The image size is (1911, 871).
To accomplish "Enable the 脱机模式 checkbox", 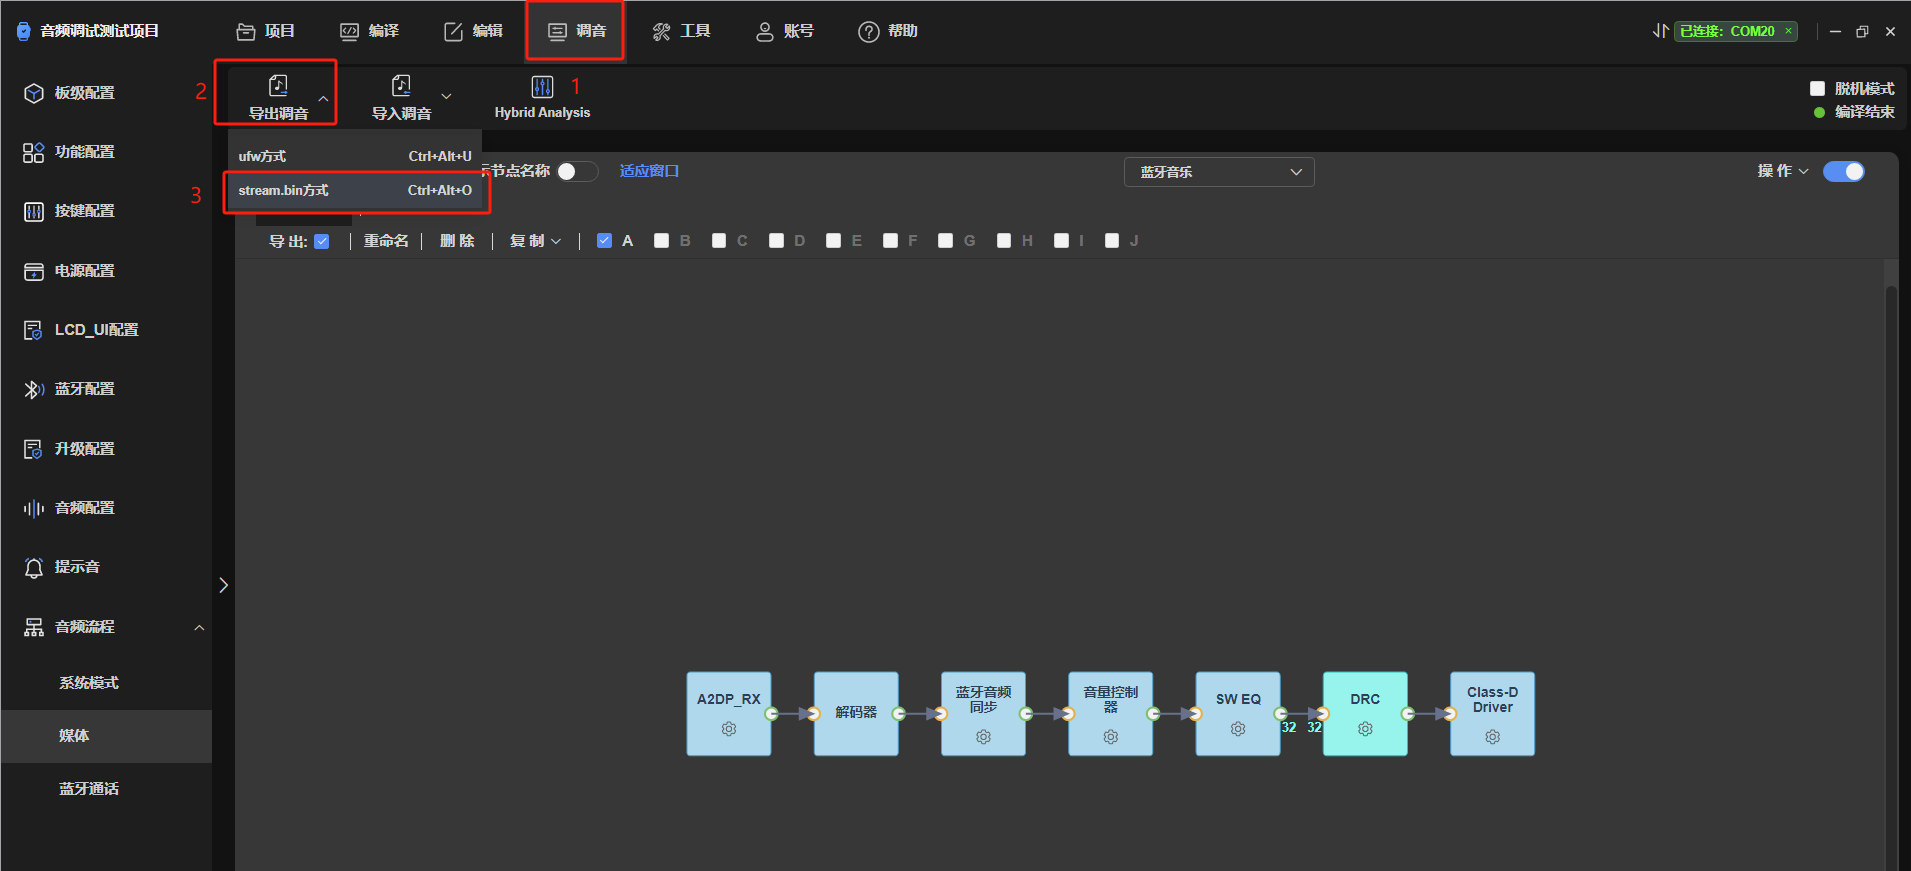I will [x=1818, y=88].
